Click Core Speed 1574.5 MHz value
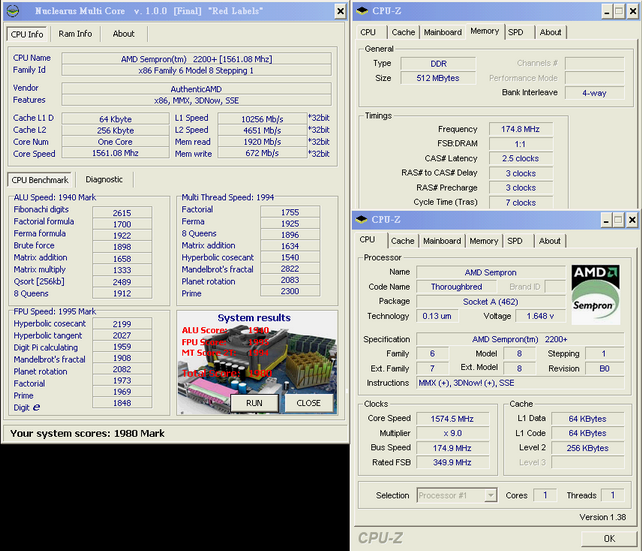This screenshot has width=642, height=551. (452, 419)
